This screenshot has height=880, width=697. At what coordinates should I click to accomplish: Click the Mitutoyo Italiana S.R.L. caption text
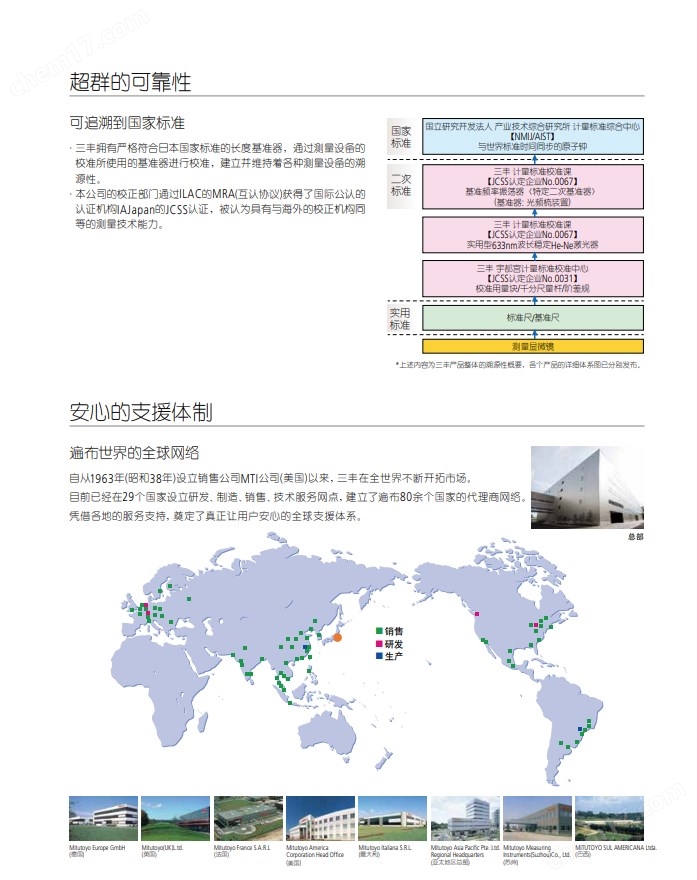[x=386, y=847]
